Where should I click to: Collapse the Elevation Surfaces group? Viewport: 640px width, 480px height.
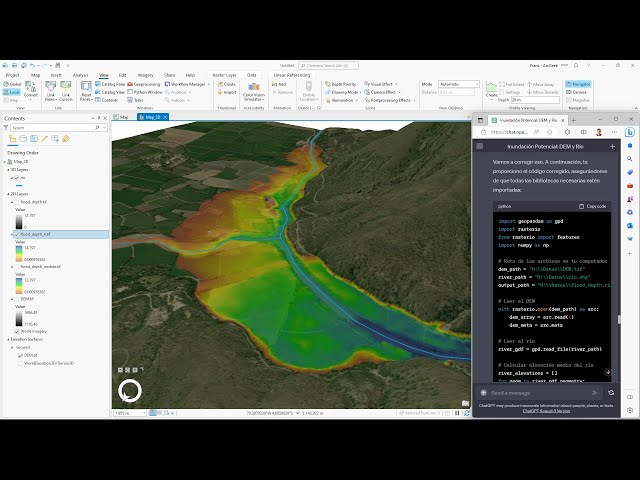(9, 339)
